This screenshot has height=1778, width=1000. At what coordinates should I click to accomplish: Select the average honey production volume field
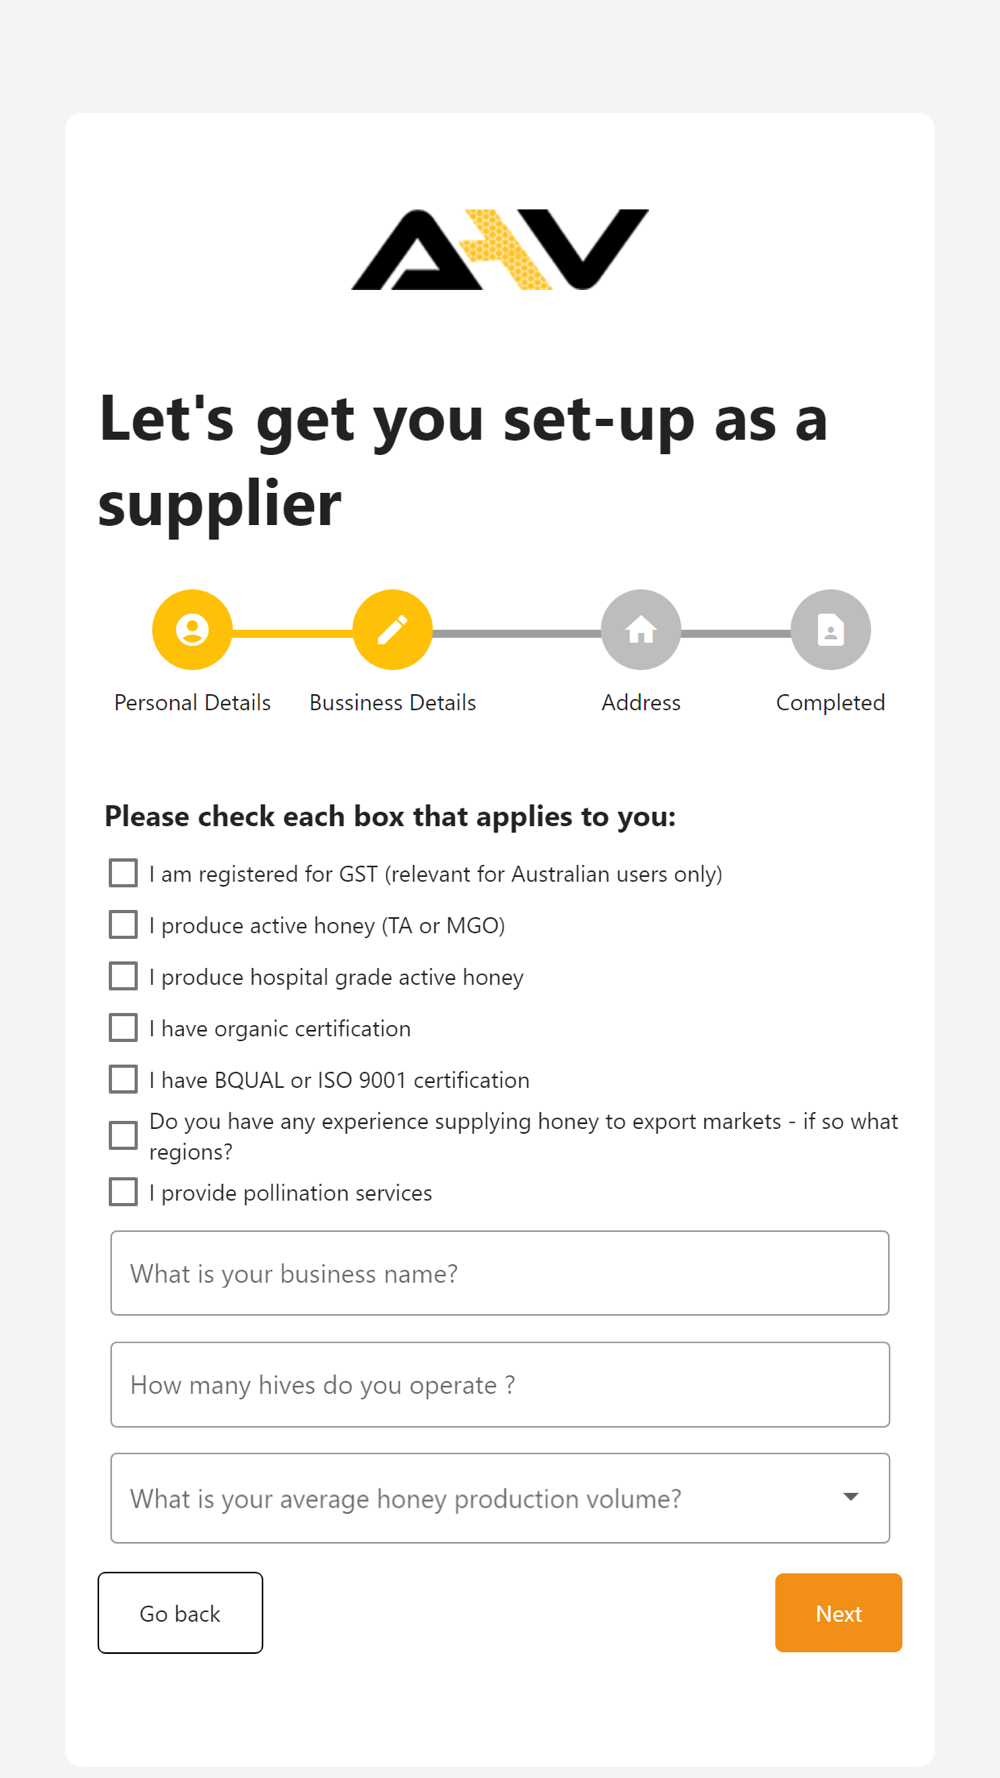500,1498
